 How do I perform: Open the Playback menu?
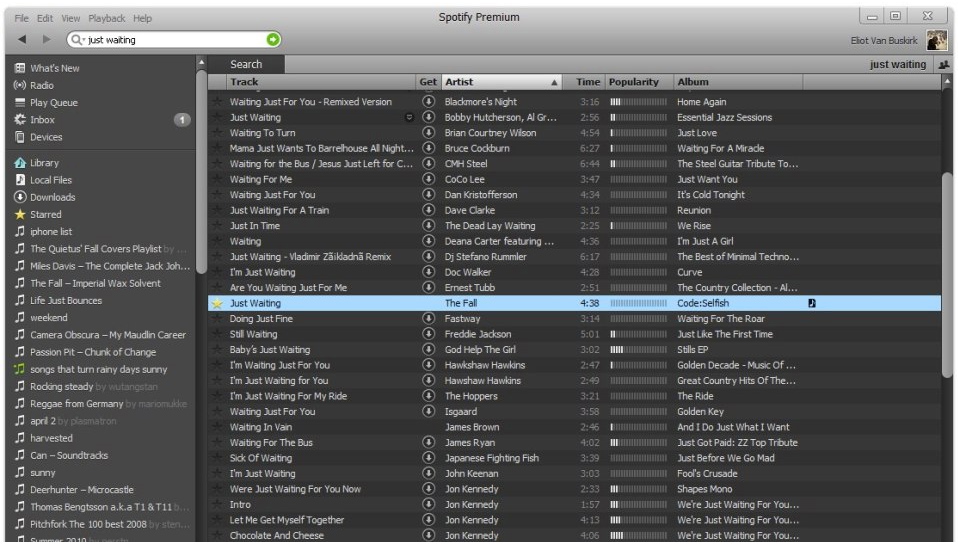106,18
